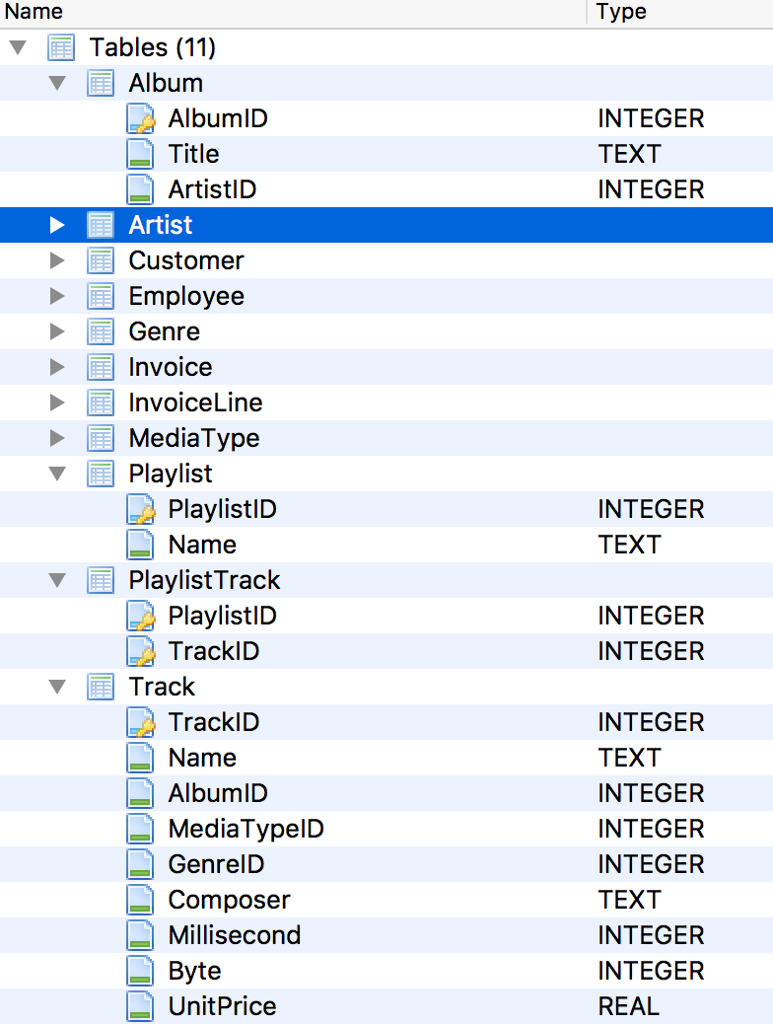Expand the Employee table arrow
Viewport: 773px width, 1024px height.
click(x=57, y=296)
